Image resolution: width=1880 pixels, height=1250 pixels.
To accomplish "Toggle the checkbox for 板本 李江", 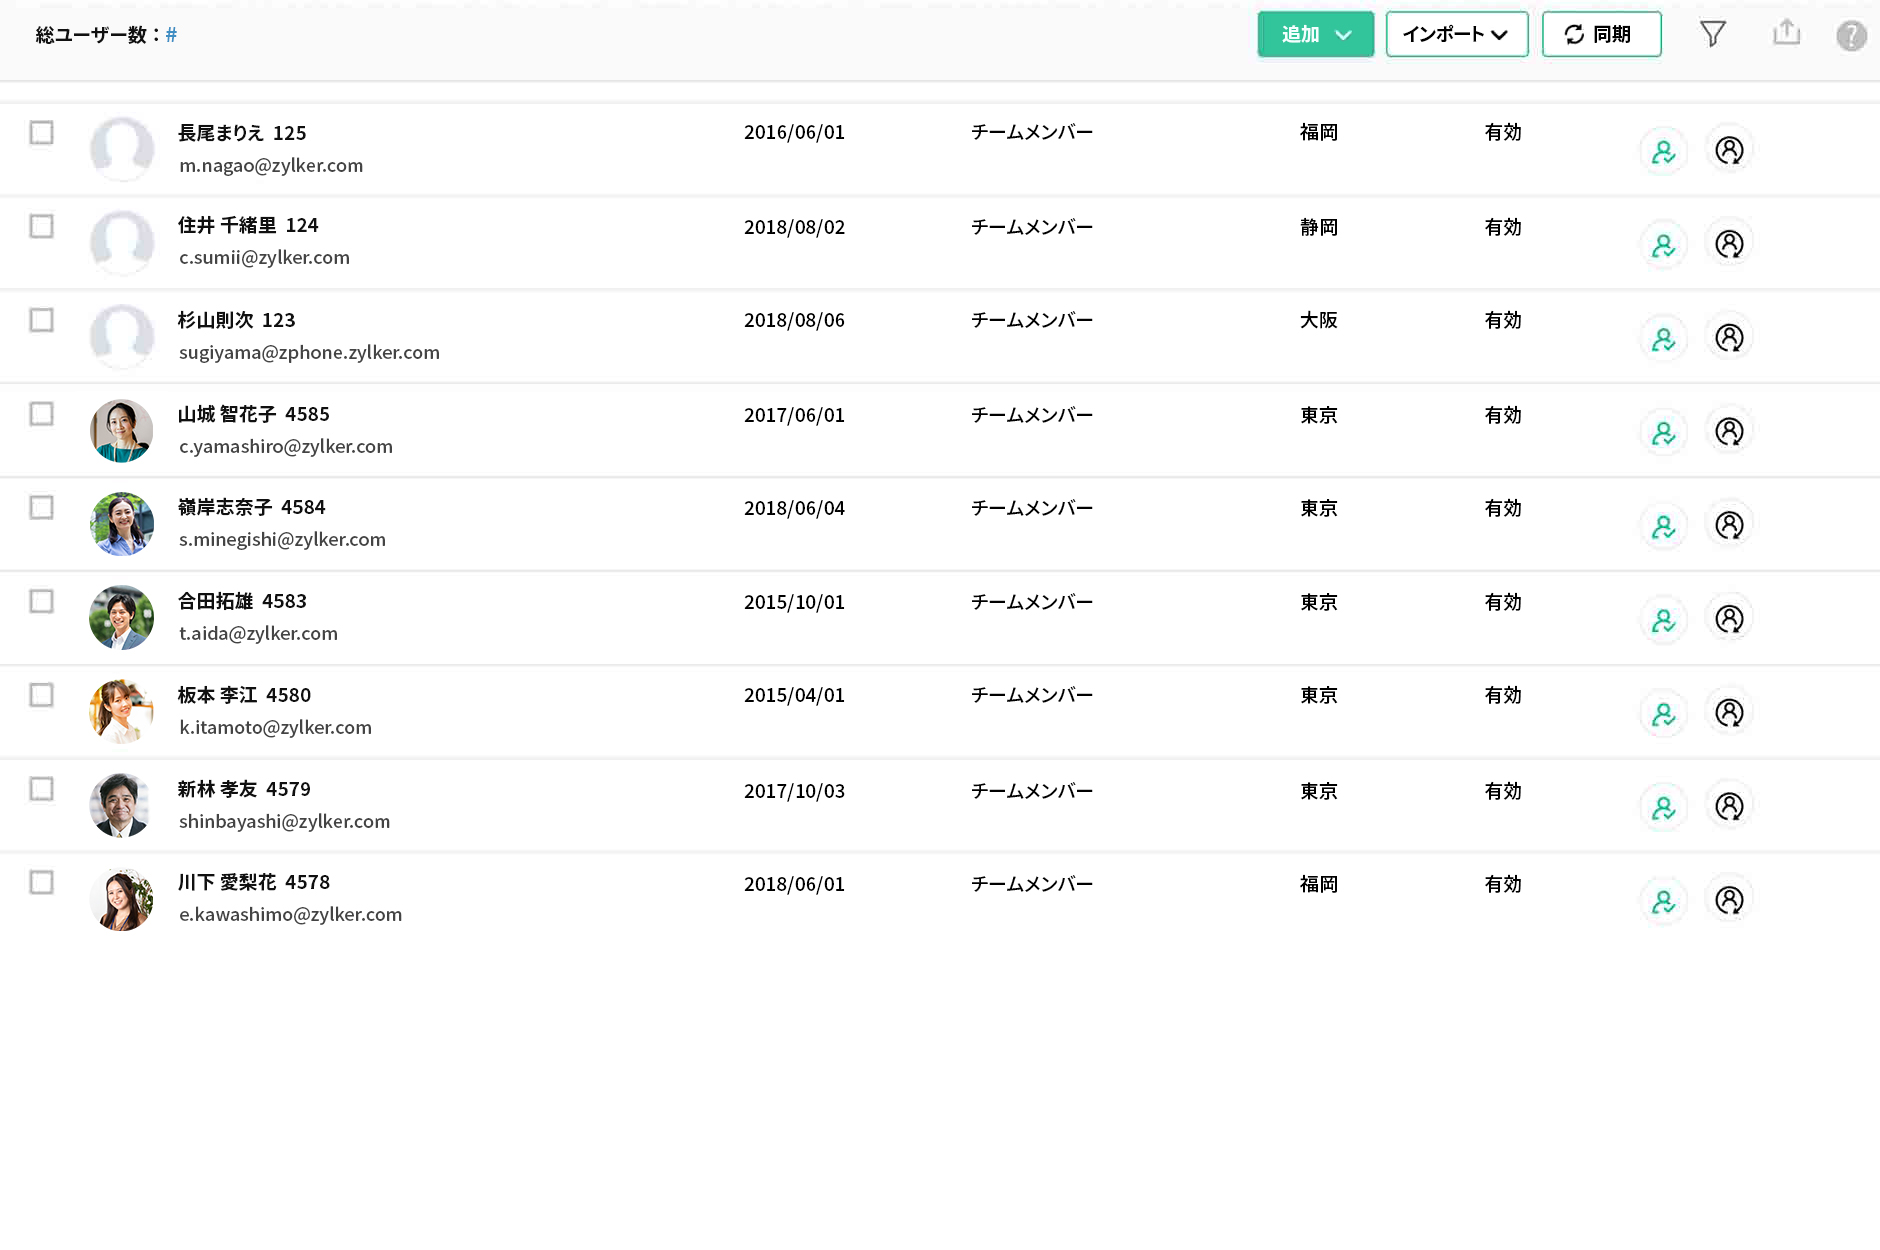I will (41, 695).
